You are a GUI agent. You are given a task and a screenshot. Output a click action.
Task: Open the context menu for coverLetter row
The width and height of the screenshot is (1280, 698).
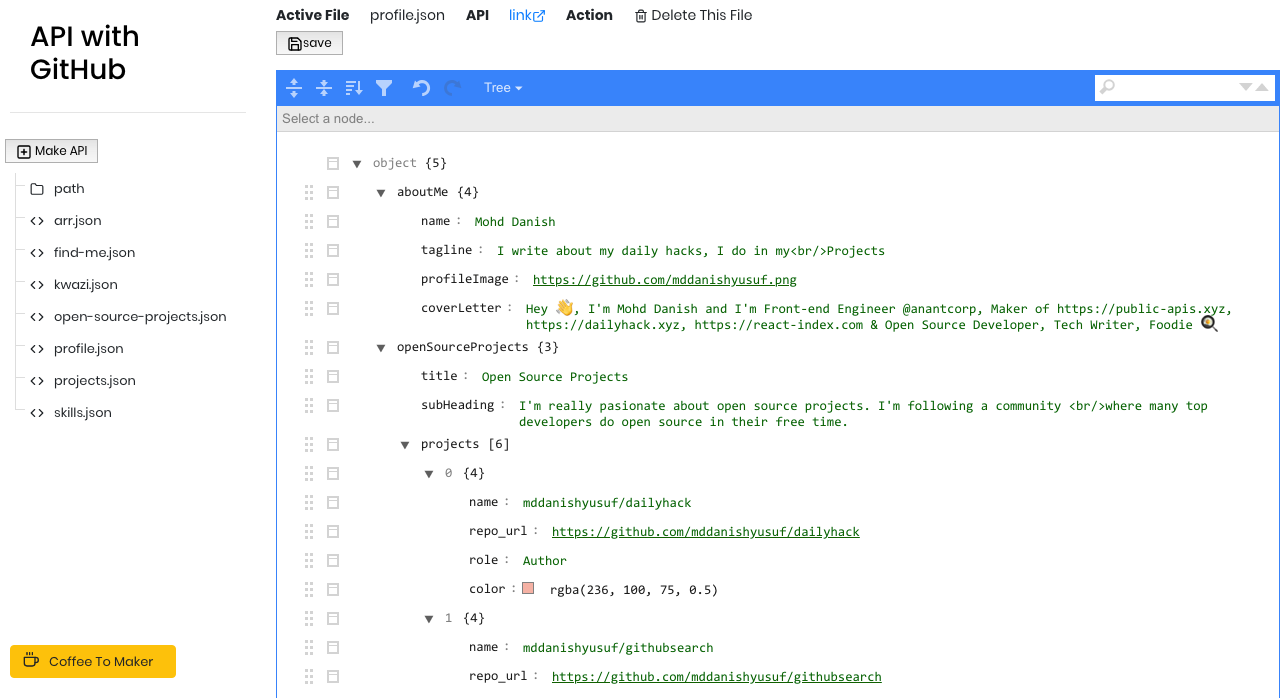pos(333,308)
